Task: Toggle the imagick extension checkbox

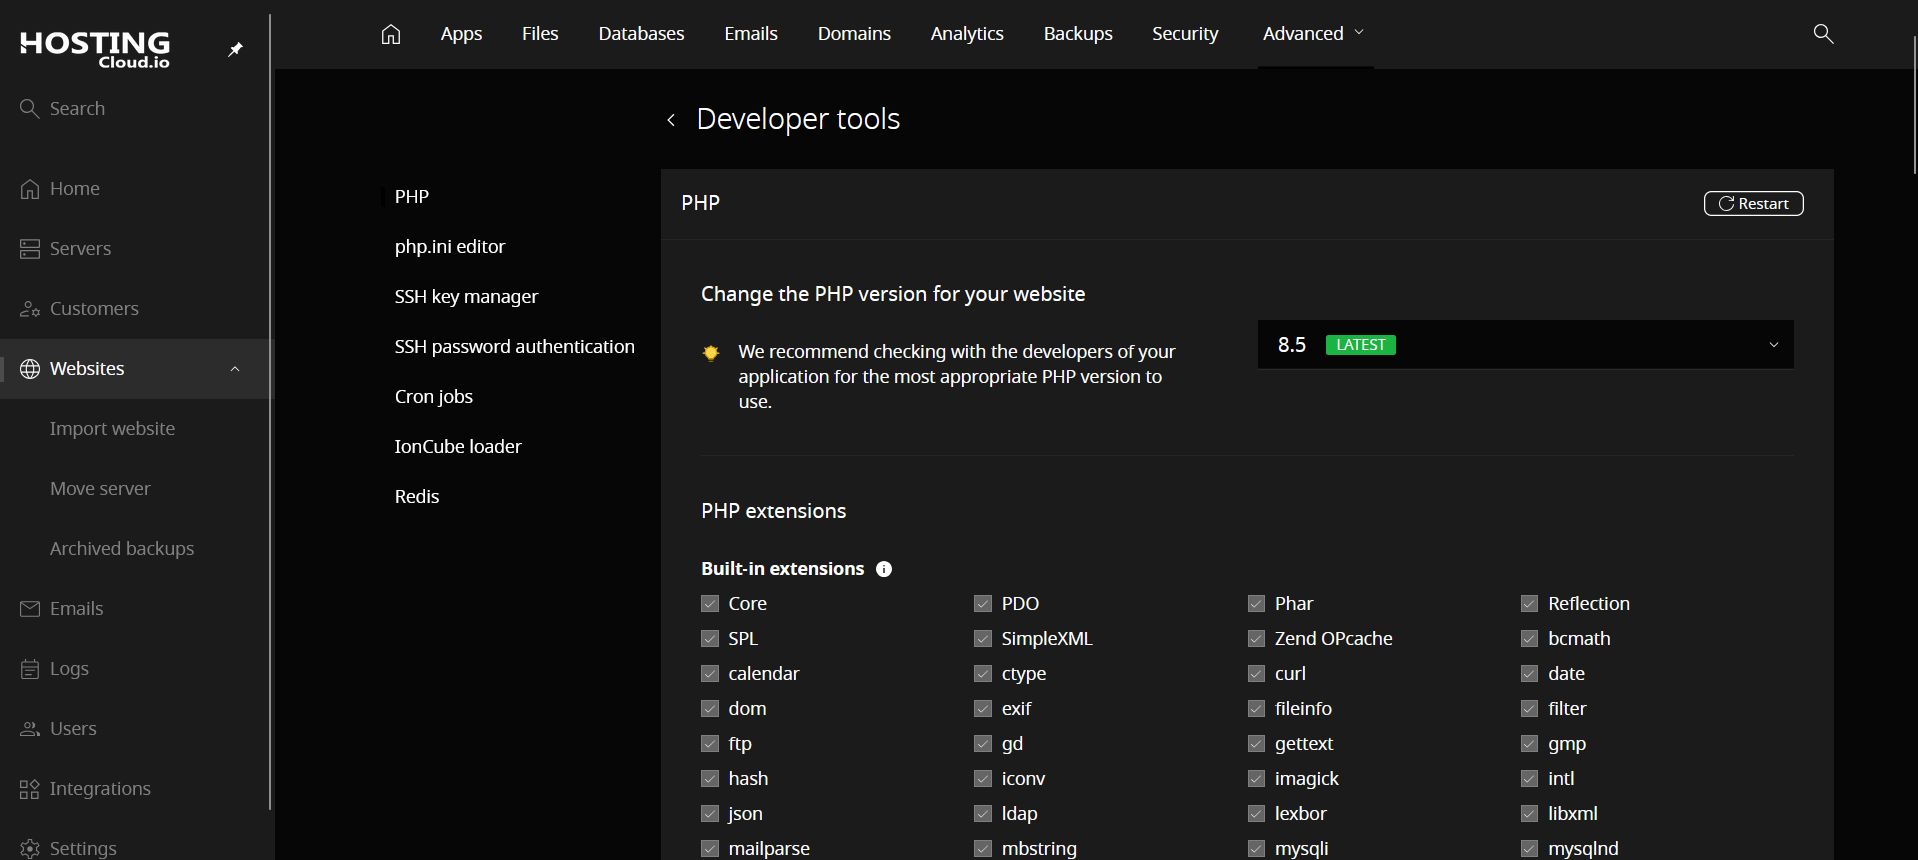Action: pyautogui.click(x=1256, y=779)
